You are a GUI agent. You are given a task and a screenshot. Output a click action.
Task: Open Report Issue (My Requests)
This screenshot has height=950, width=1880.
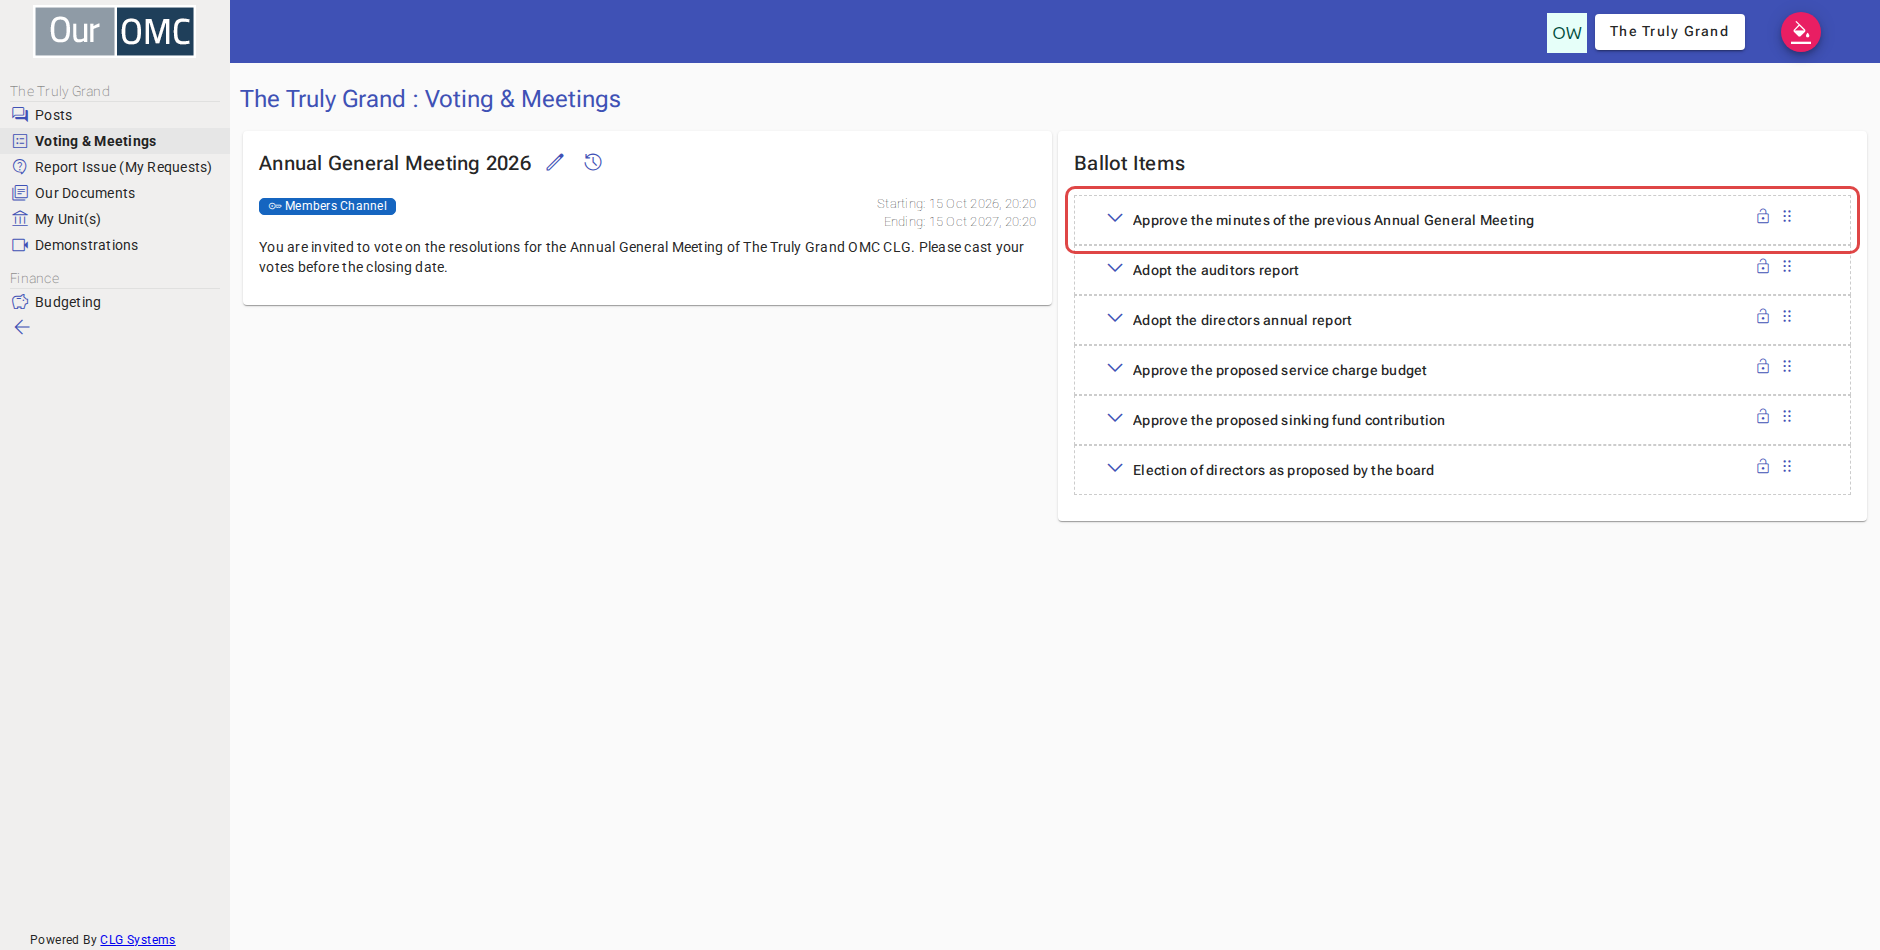tap(114, 167)
